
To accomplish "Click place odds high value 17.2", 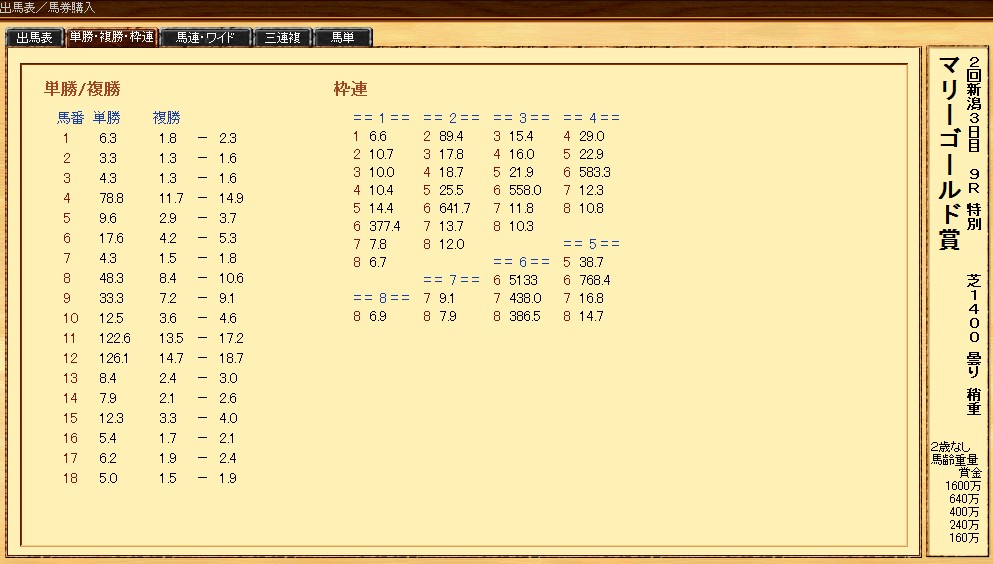I will [231, 338].
